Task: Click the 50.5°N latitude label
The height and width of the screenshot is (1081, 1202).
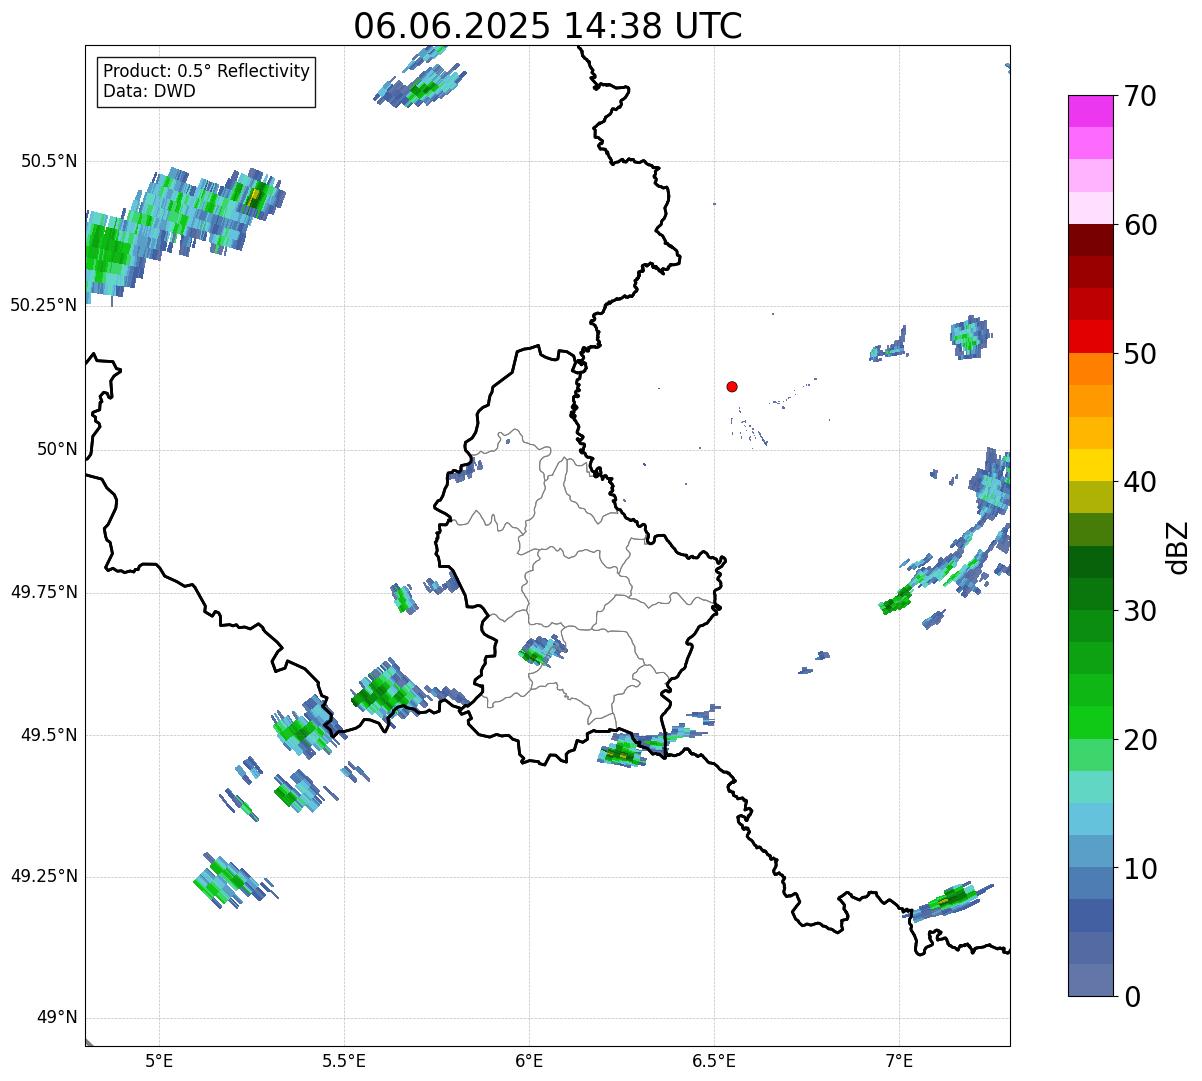Action: tap(49, 161)
